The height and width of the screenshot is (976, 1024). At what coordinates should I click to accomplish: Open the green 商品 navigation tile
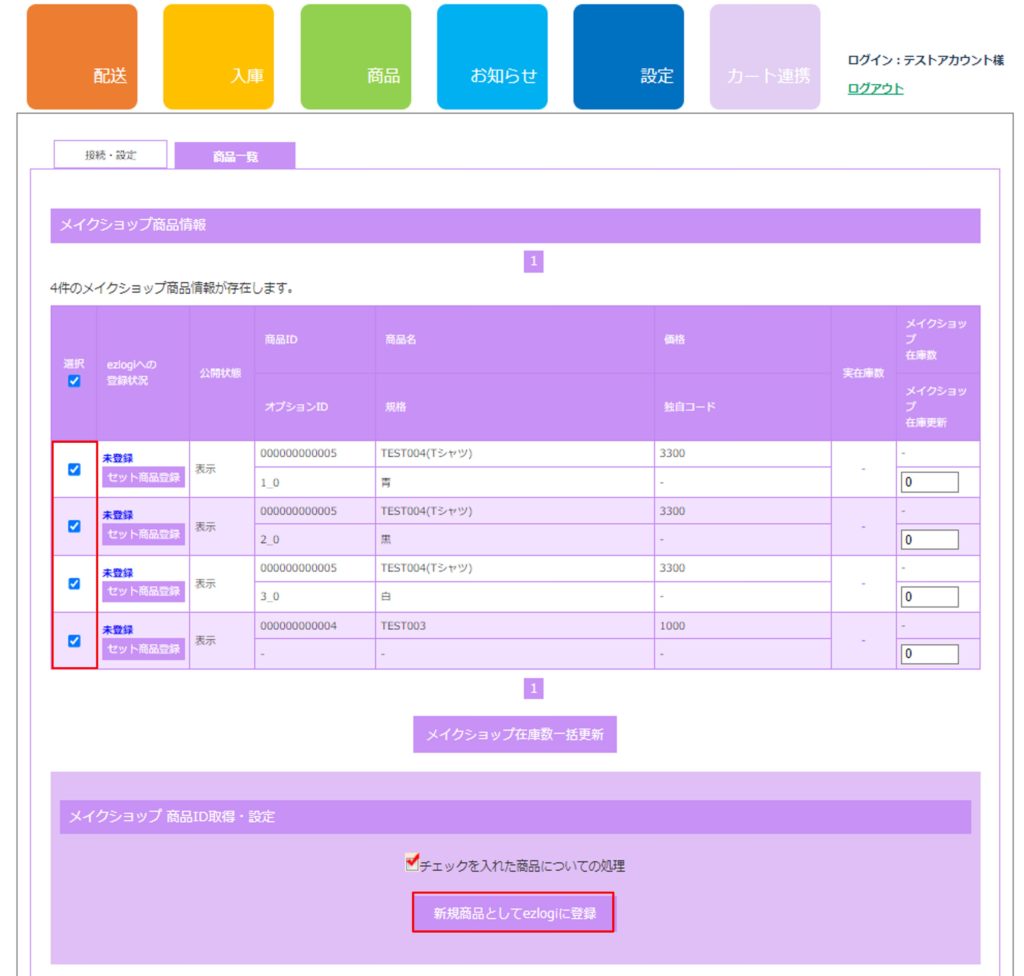(x=355, y=57)
